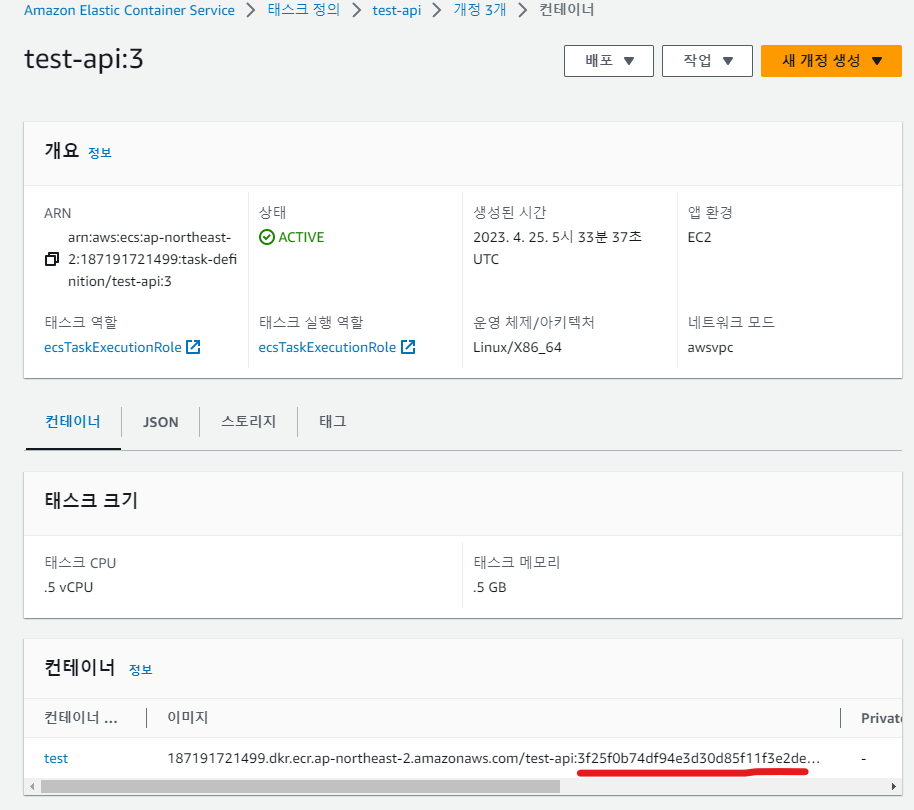
Task: Open the 태그 tab
Action: 333,421
